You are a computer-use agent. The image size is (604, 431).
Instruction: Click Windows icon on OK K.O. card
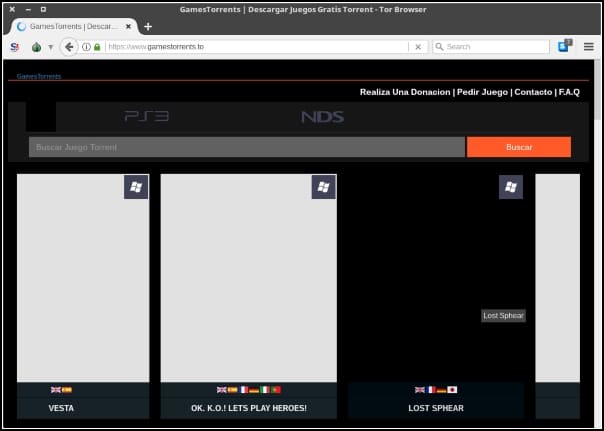pos(324,187)
